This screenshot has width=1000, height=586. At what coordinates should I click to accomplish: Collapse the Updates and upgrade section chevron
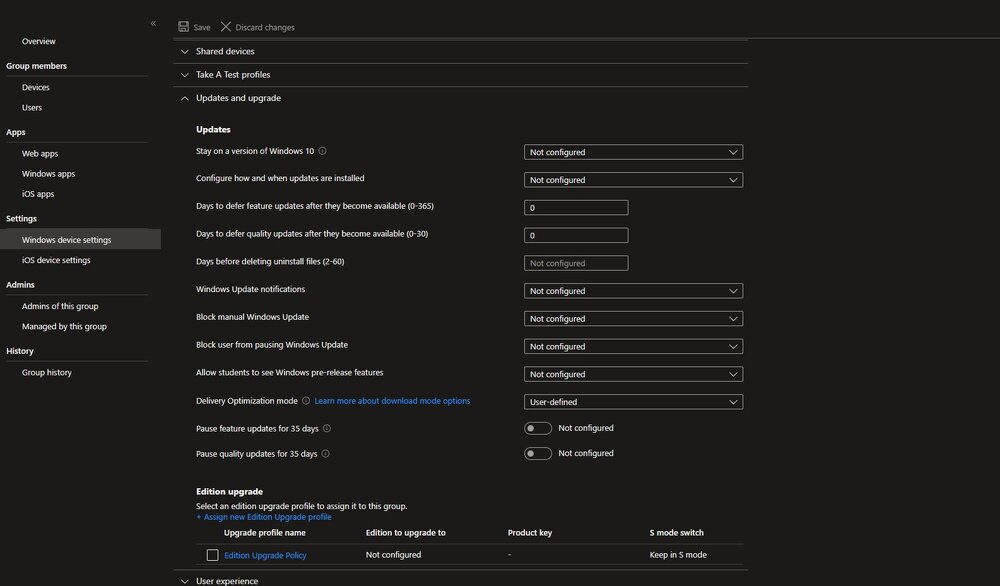point(184,98)
